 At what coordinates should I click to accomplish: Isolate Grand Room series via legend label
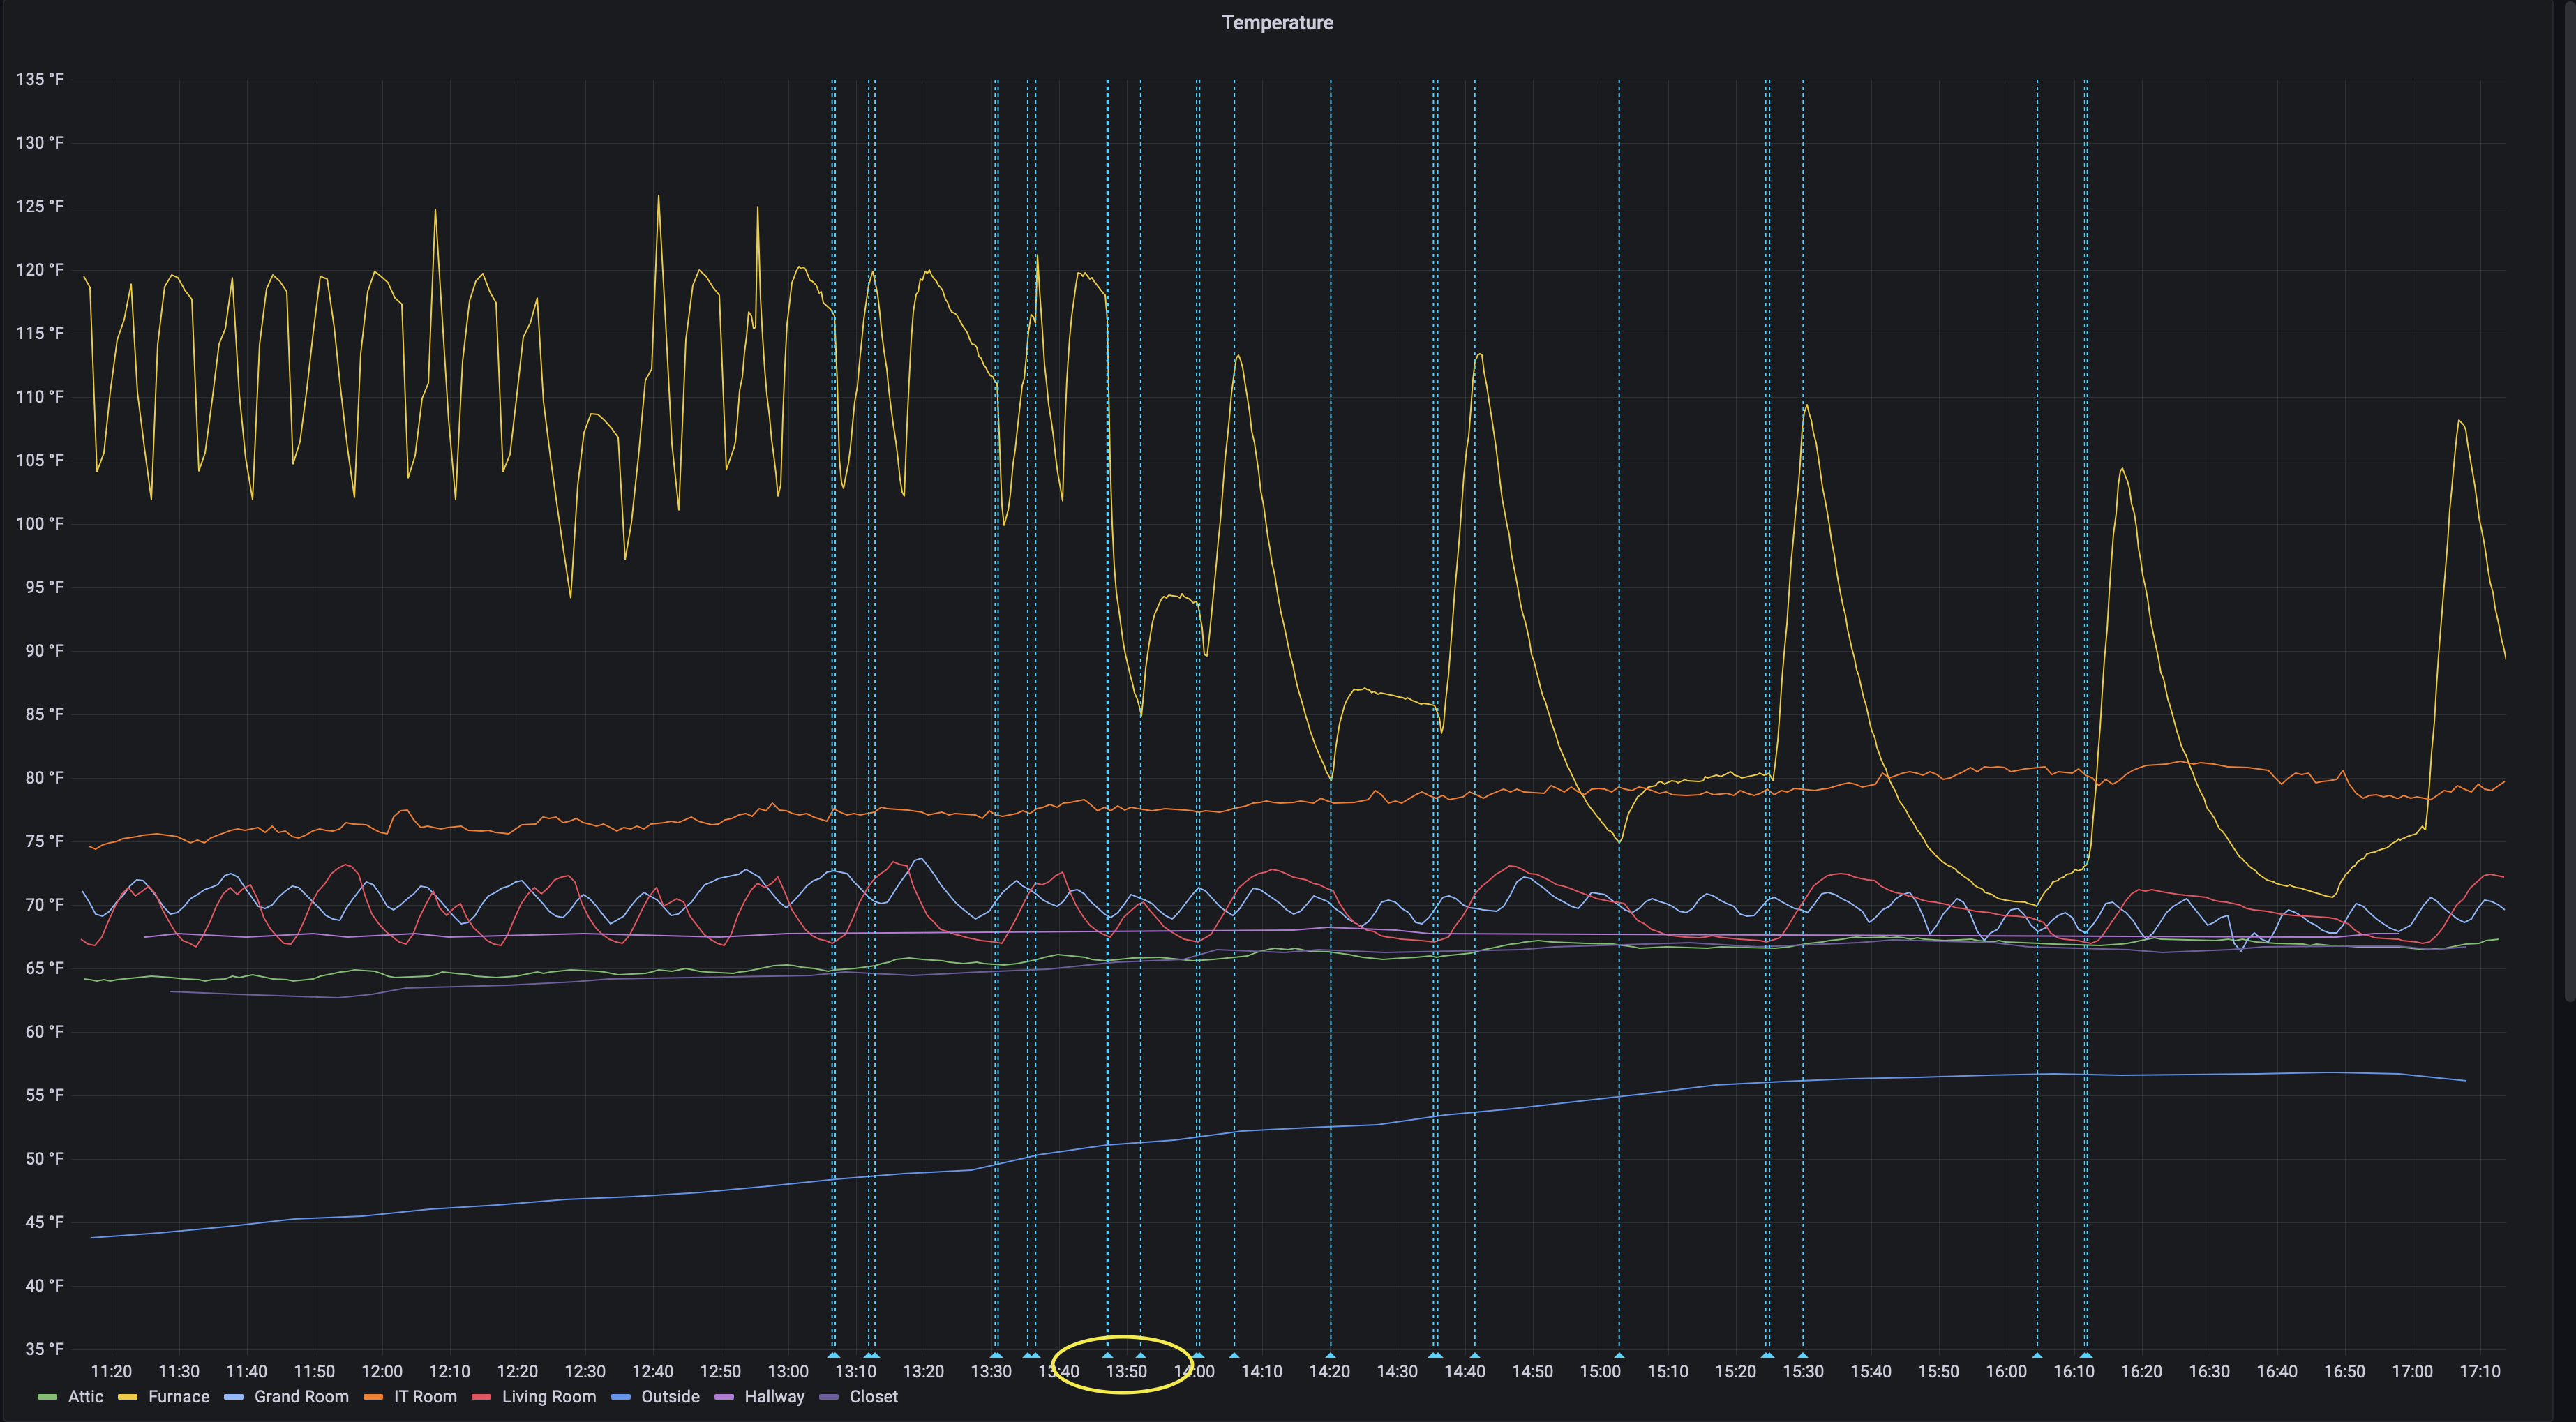coord(301,1397)
